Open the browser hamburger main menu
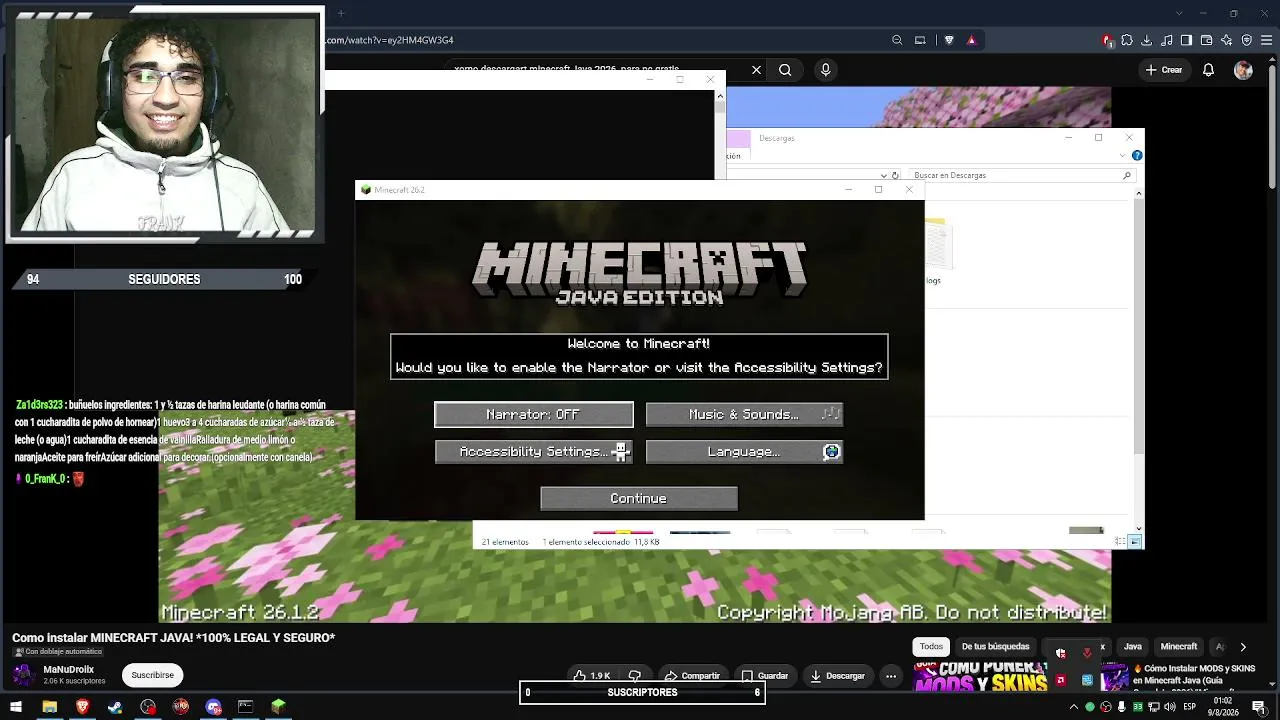The image size is (1280, 720). (1267, 40)
